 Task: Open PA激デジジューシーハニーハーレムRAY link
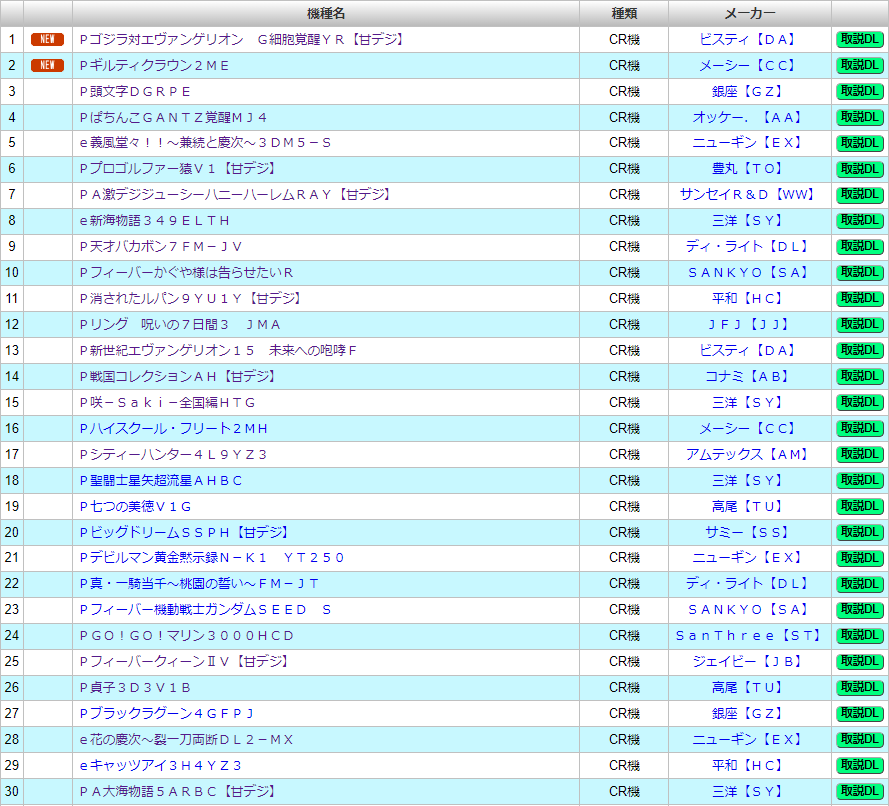[x=236, y=194]
